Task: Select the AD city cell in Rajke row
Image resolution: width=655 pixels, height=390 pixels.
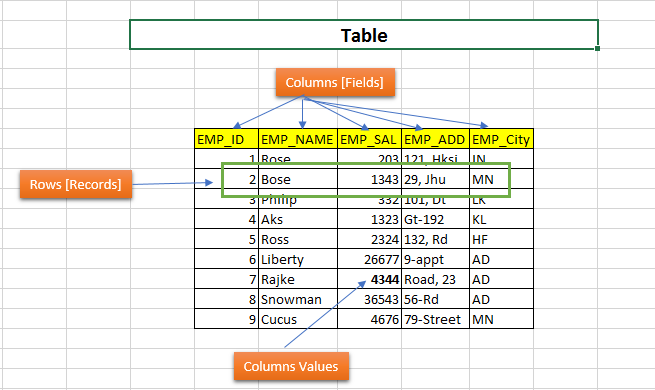Action: [x=501, y=279]
